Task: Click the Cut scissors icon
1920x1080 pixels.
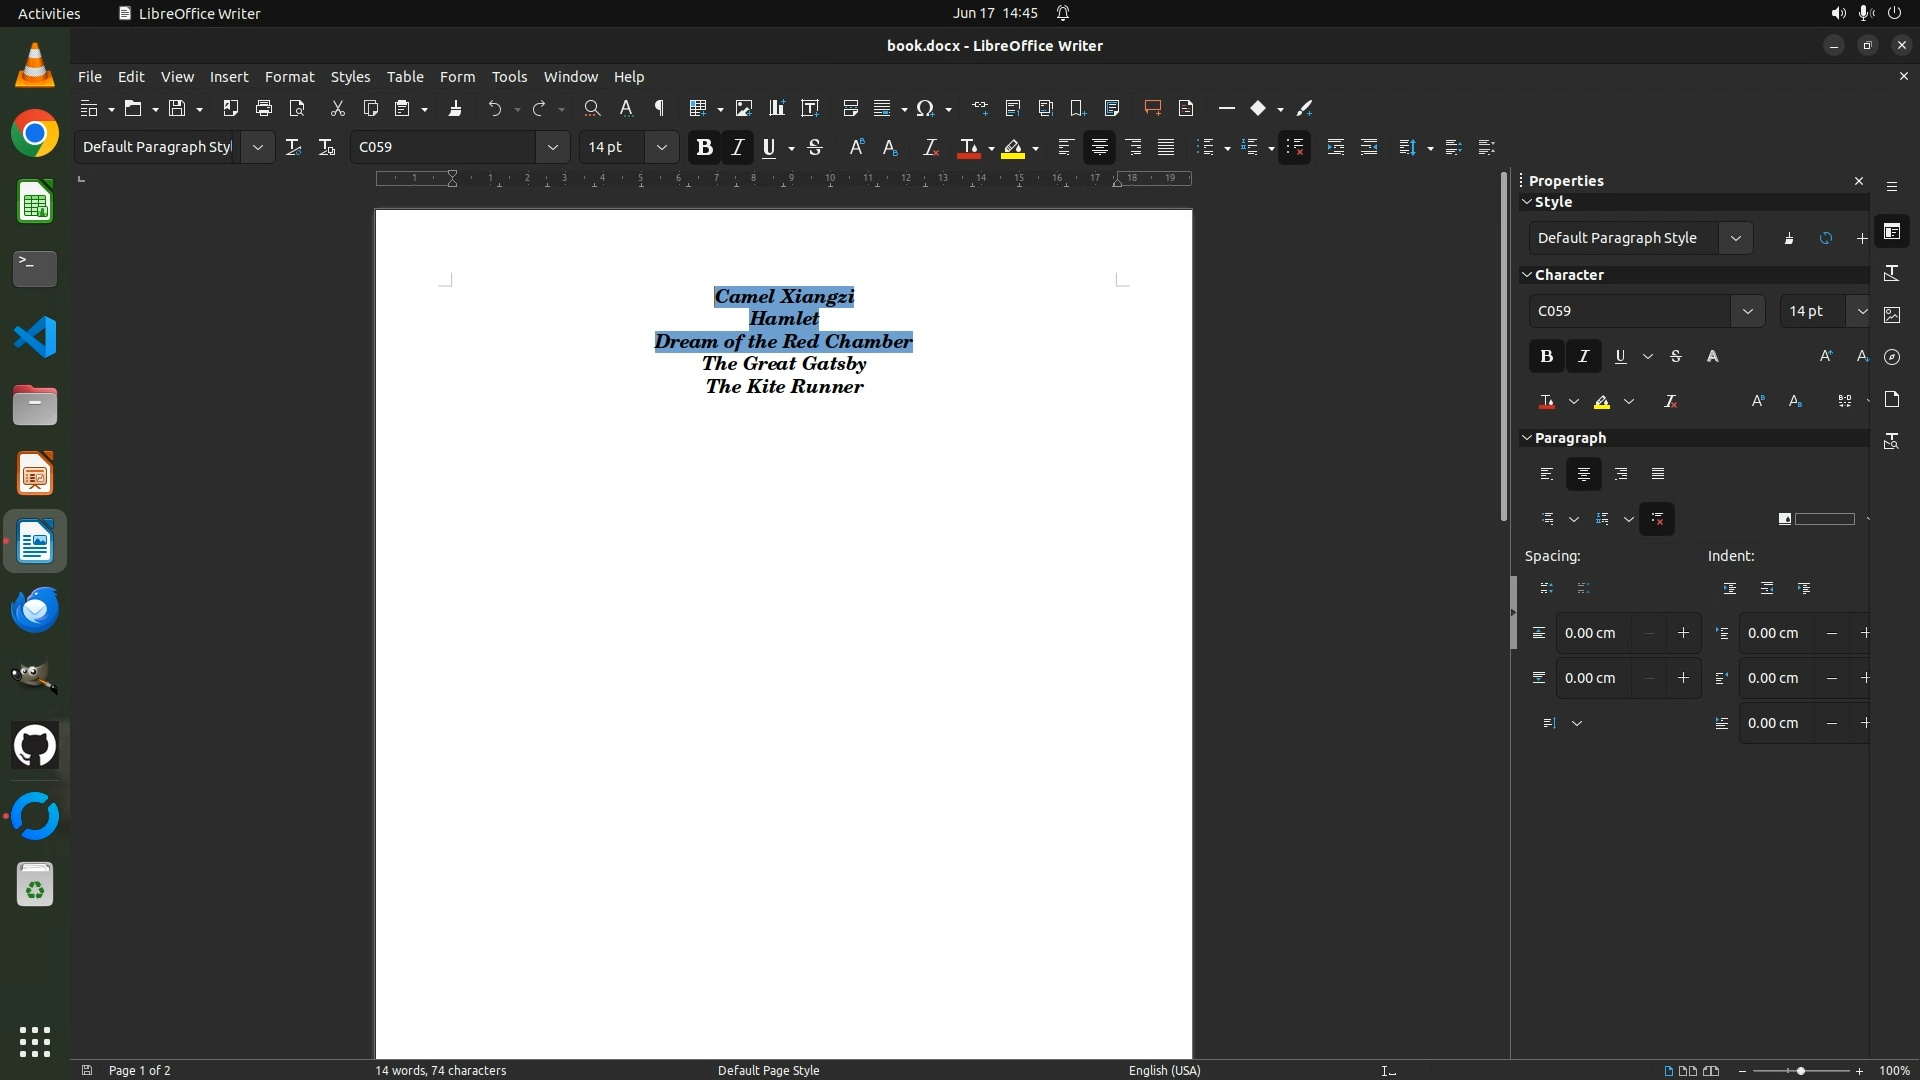Action: 337,108
